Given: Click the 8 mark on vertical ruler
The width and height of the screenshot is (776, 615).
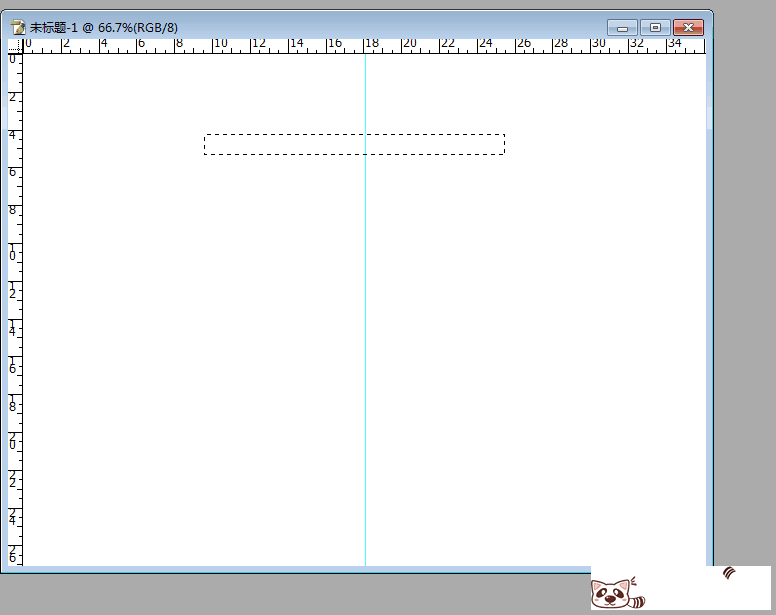Looking at the screenshot, I should tap(14, 210).
